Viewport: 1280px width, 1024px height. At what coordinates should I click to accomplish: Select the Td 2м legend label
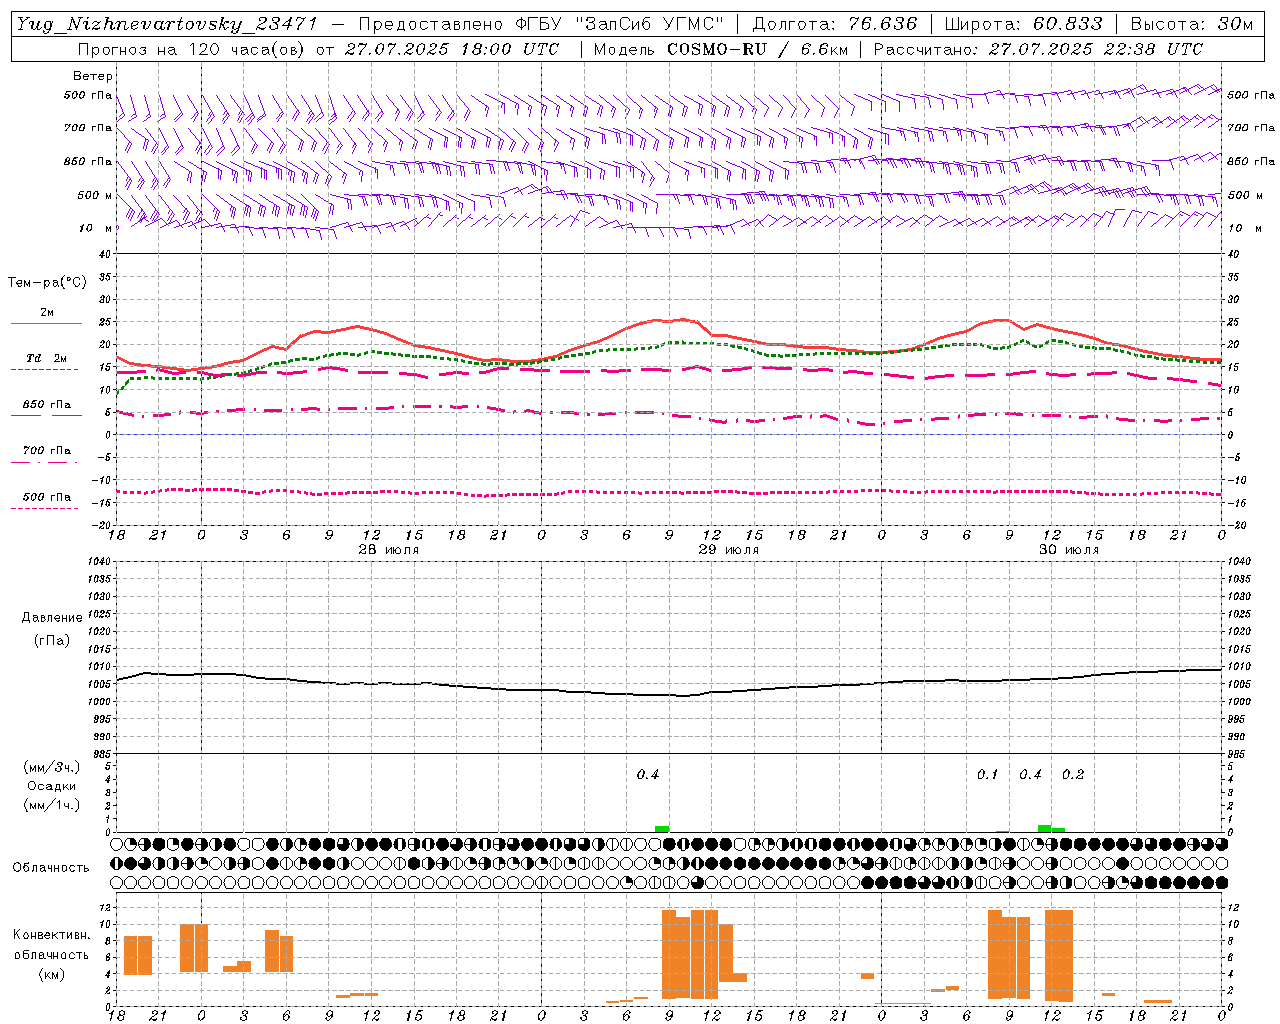click(x=47, y=358)
